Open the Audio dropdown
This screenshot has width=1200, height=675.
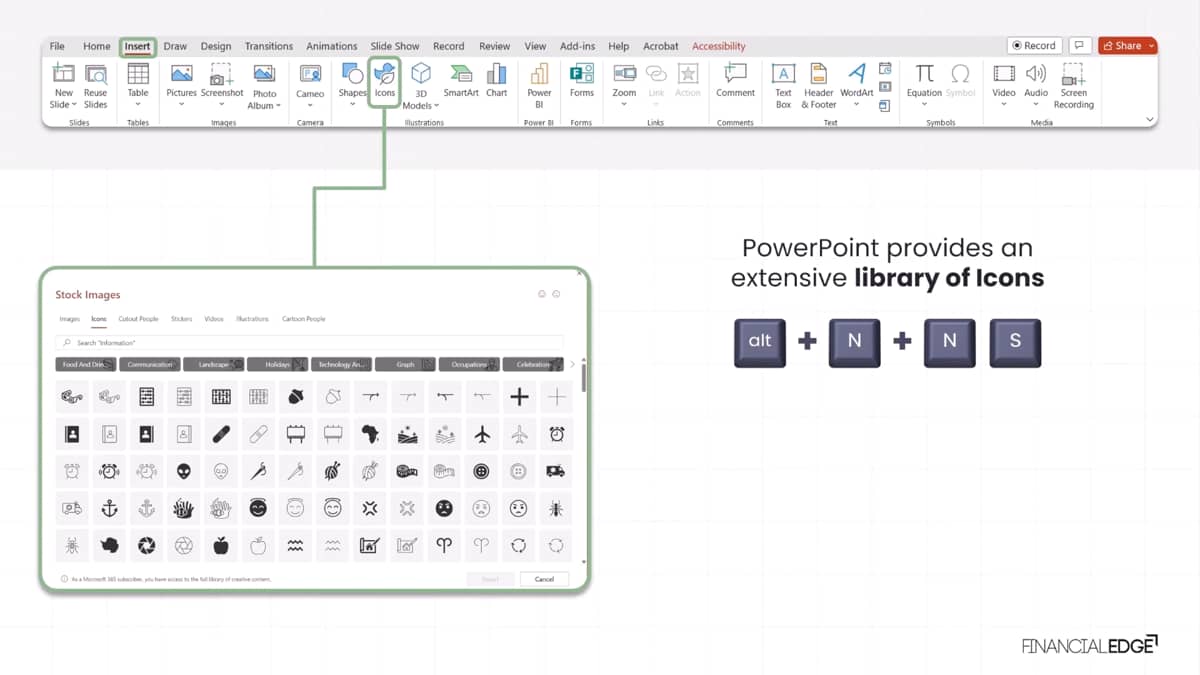1036,104
